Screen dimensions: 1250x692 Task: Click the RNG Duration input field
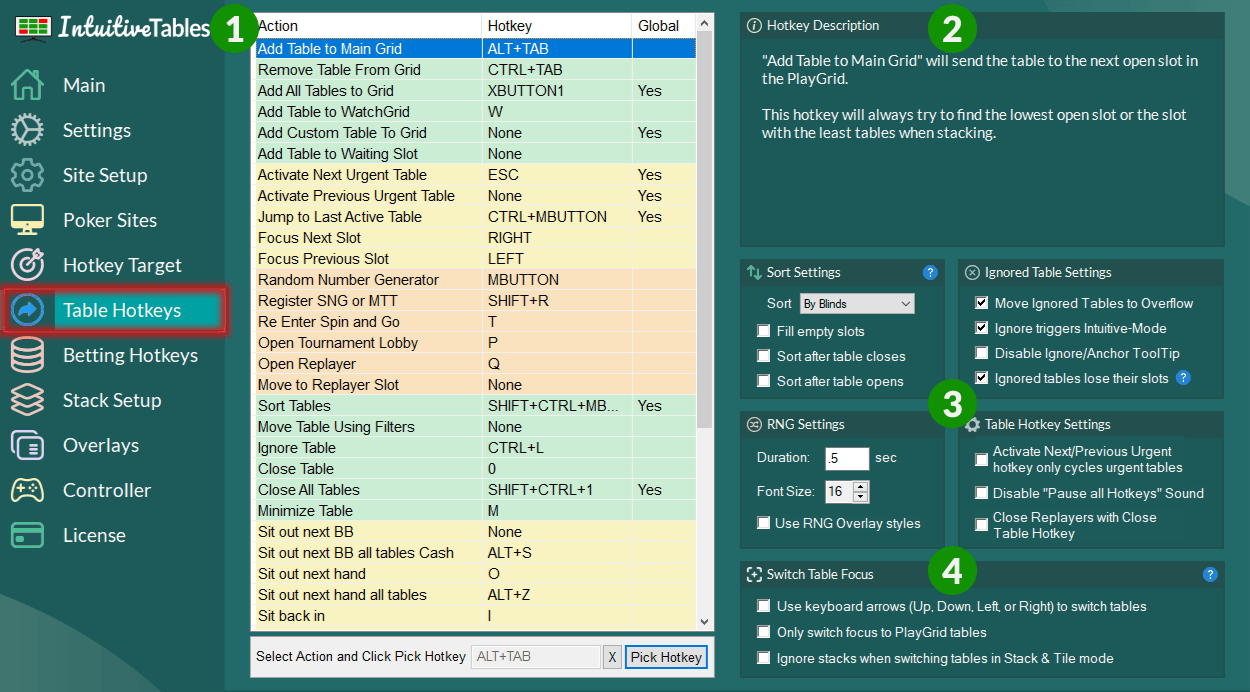tap(846, 458)
